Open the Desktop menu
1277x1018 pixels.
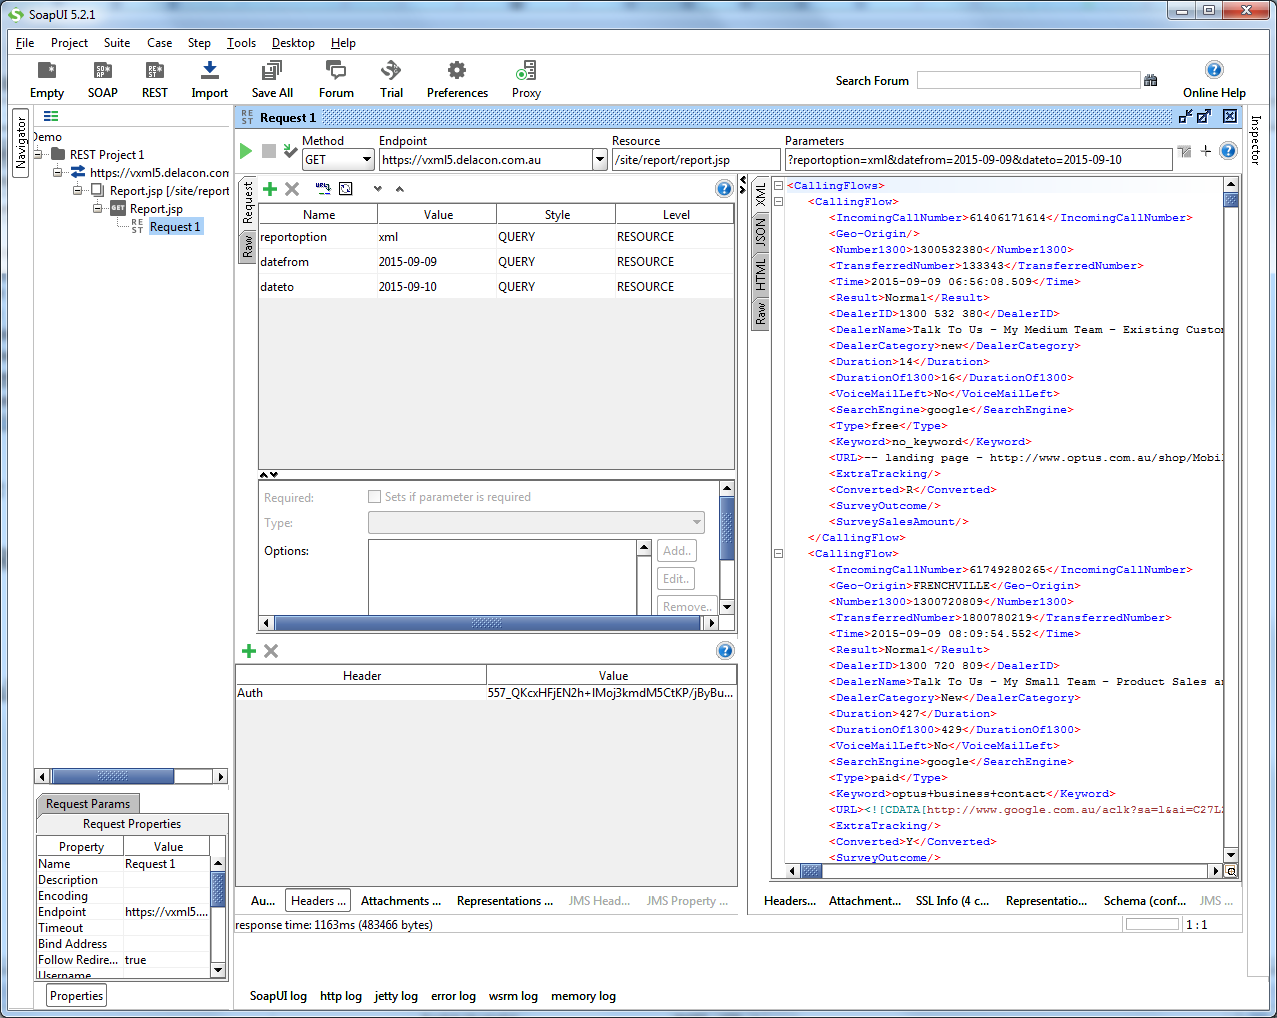coord(293,43)
